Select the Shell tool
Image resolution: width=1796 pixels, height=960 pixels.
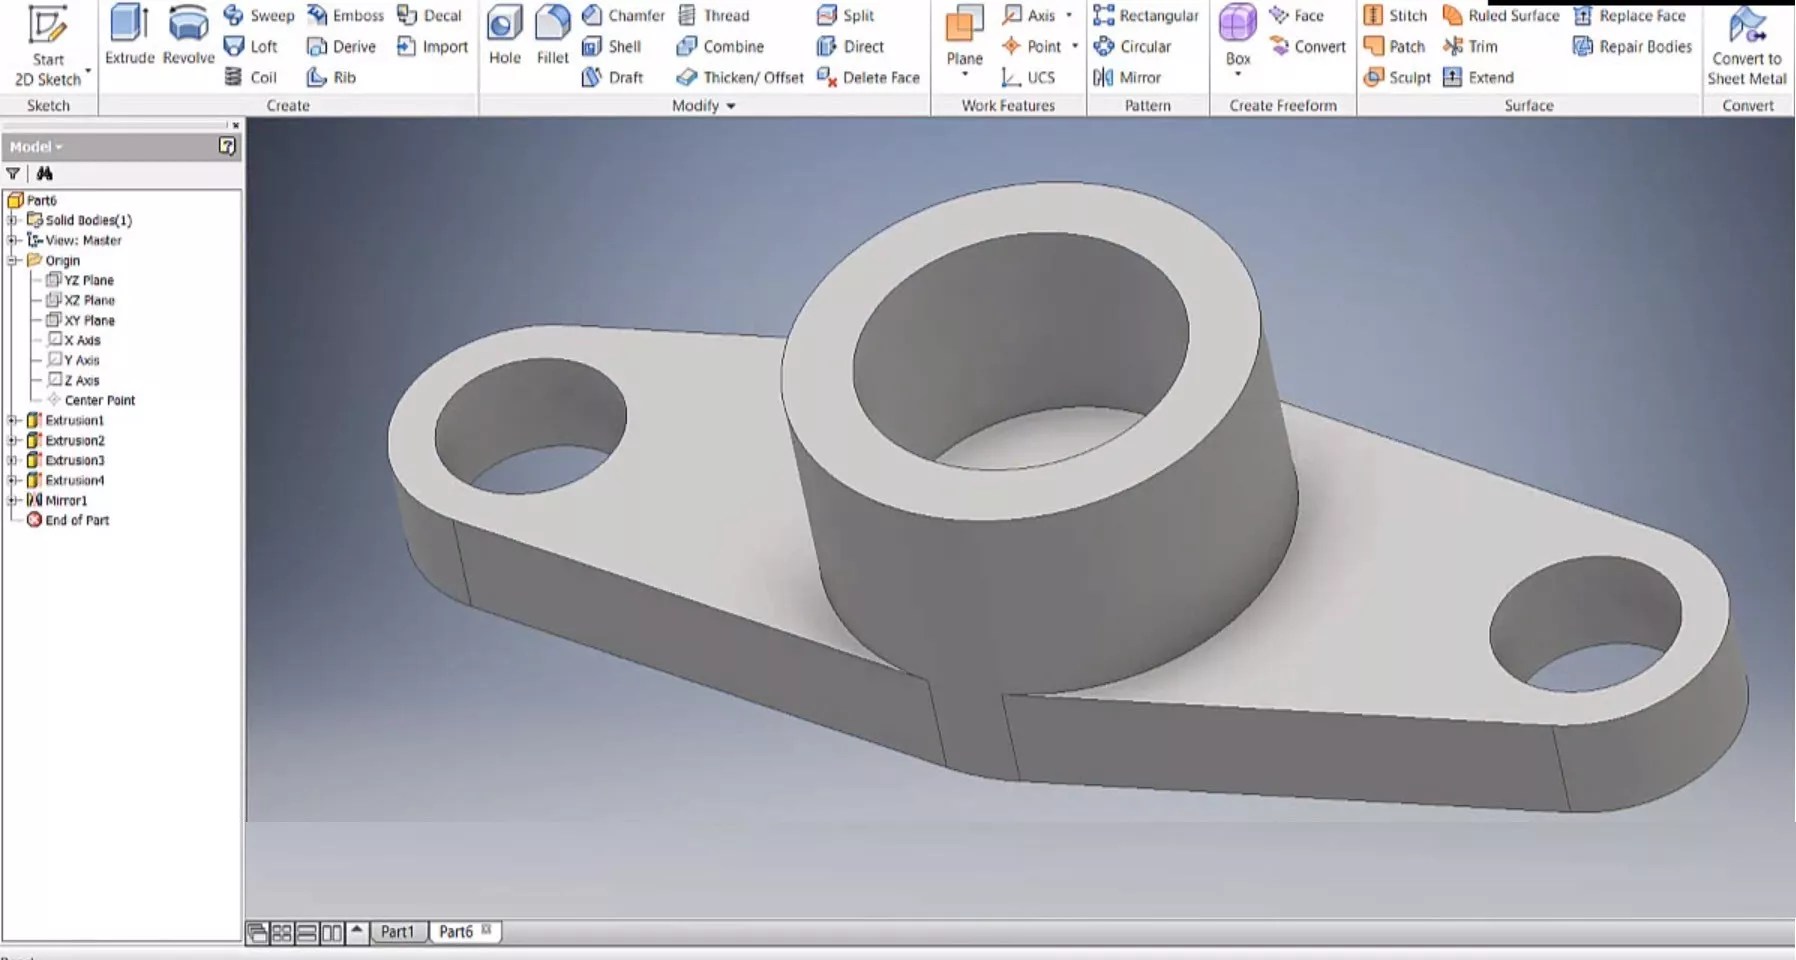pos(611,46)
